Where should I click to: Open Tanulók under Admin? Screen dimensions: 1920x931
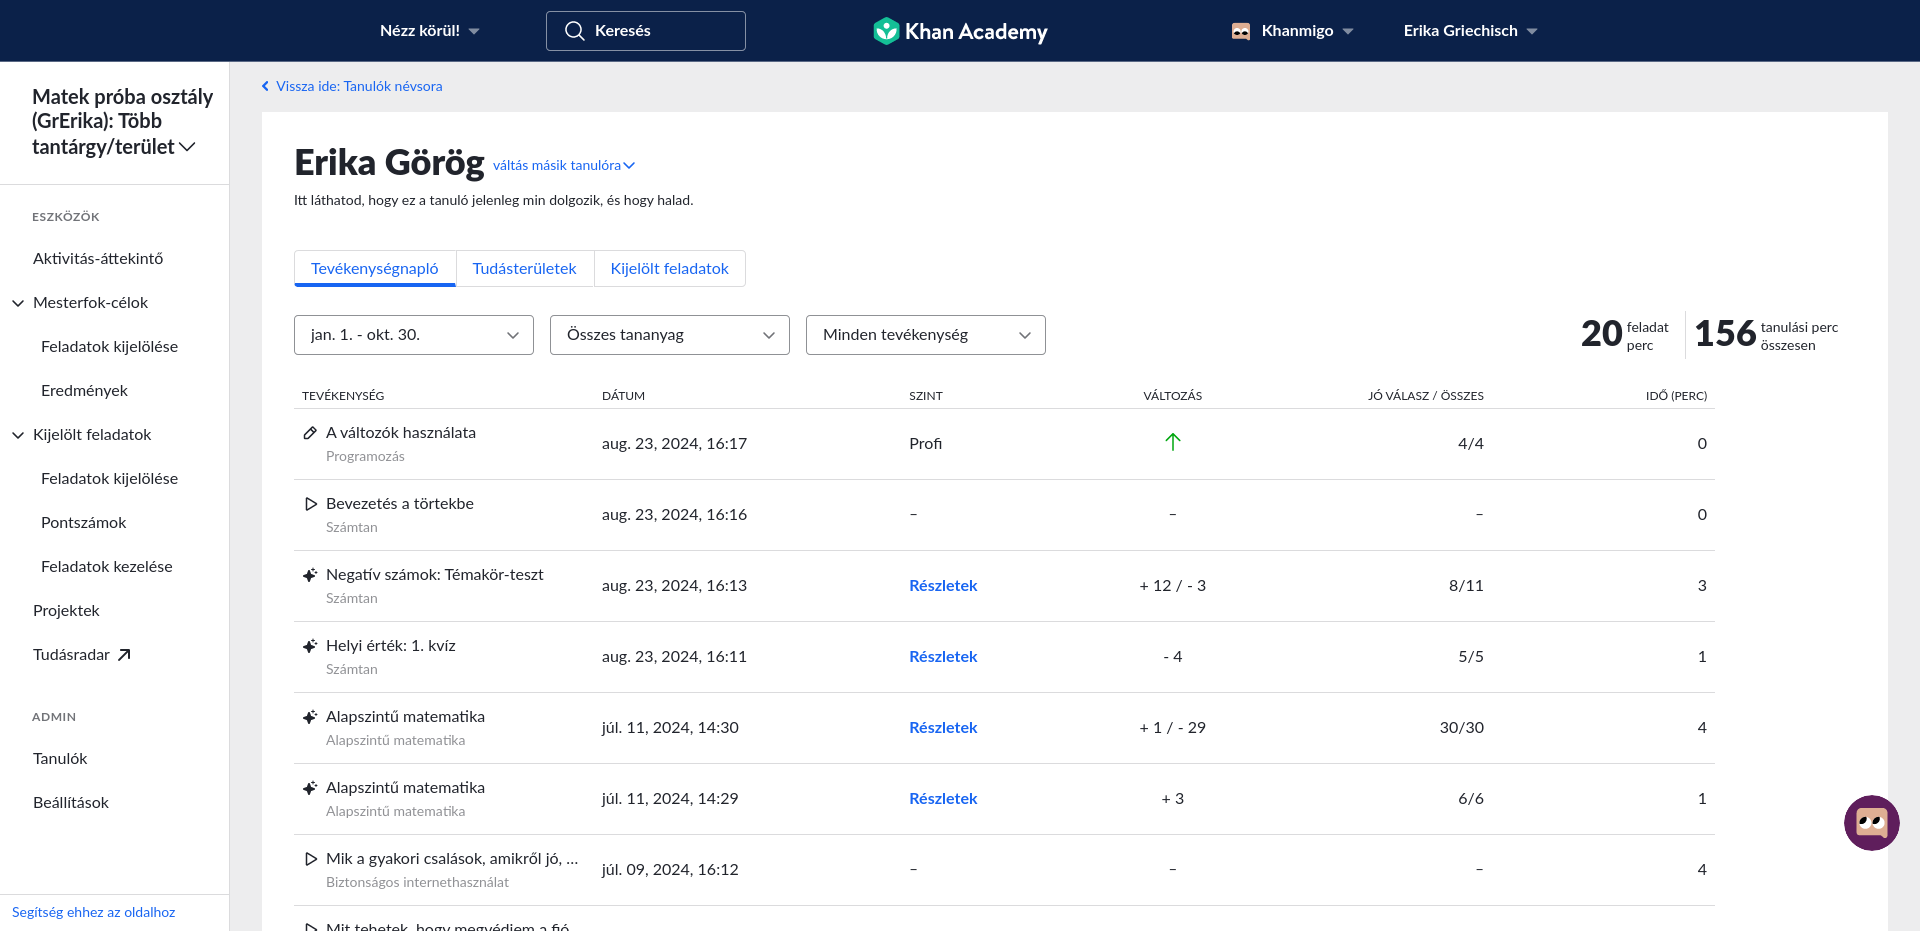pyautogui.click(x=60, y=758)
